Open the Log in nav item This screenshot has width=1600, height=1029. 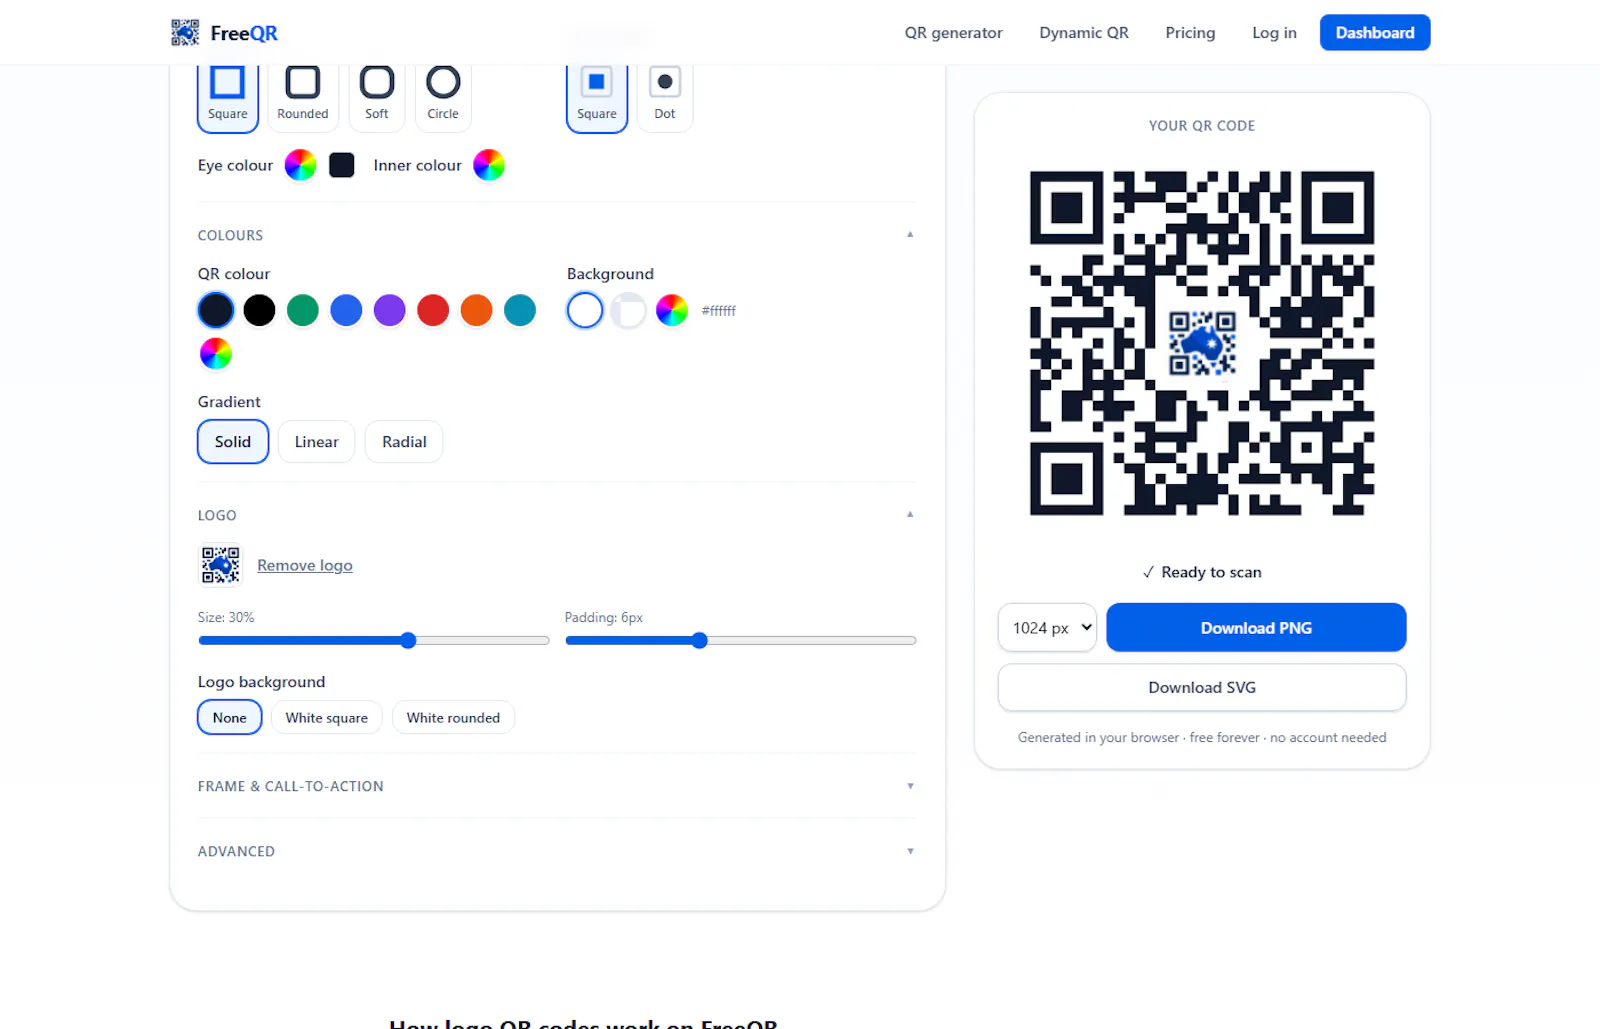click(1274, 33)
